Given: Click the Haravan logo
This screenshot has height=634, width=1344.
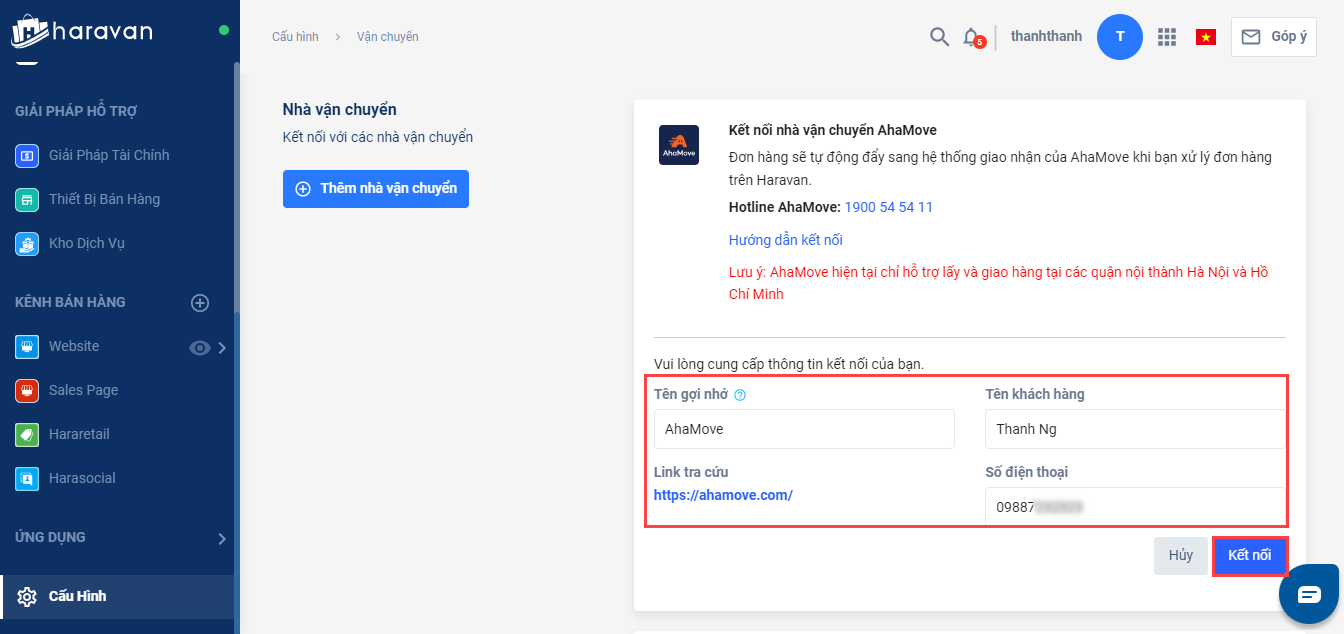Looking at the screenshot, I should 82,31.
